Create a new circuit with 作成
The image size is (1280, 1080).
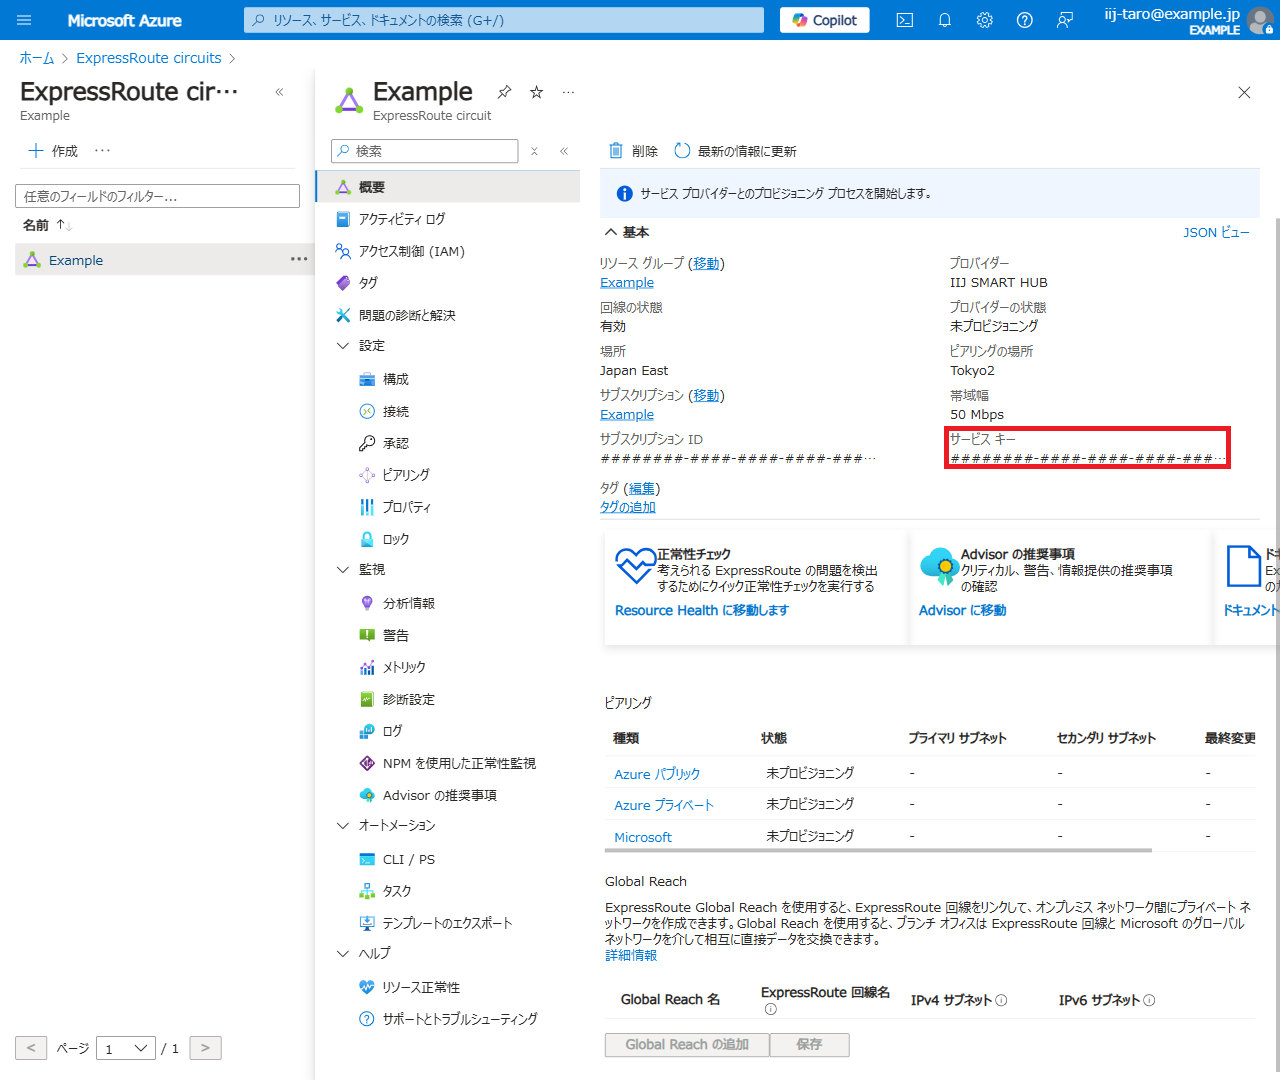click(x=53, y=151)
